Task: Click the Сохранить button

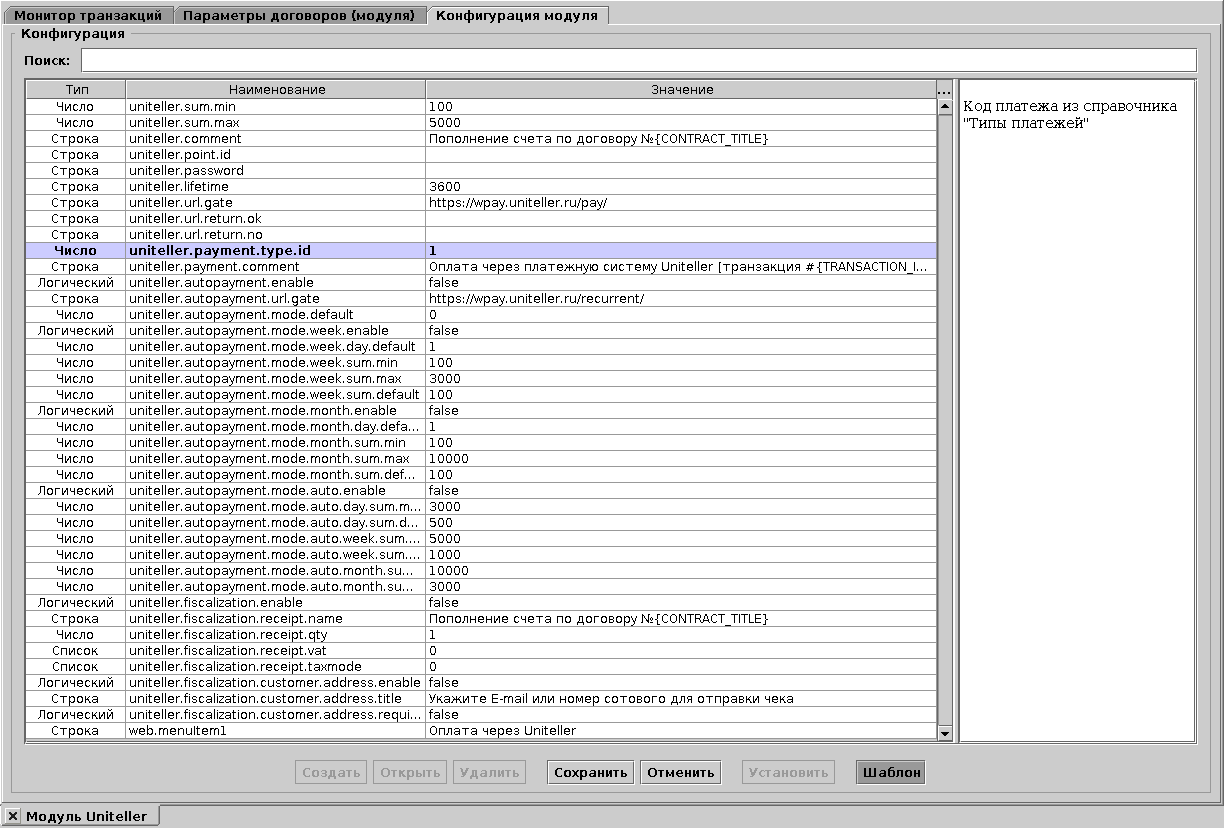Action: pos(589,772)
